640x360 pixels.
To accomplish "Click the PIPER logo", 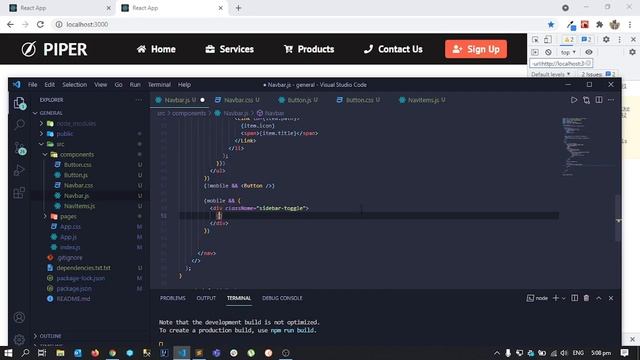I will [54, 49].
